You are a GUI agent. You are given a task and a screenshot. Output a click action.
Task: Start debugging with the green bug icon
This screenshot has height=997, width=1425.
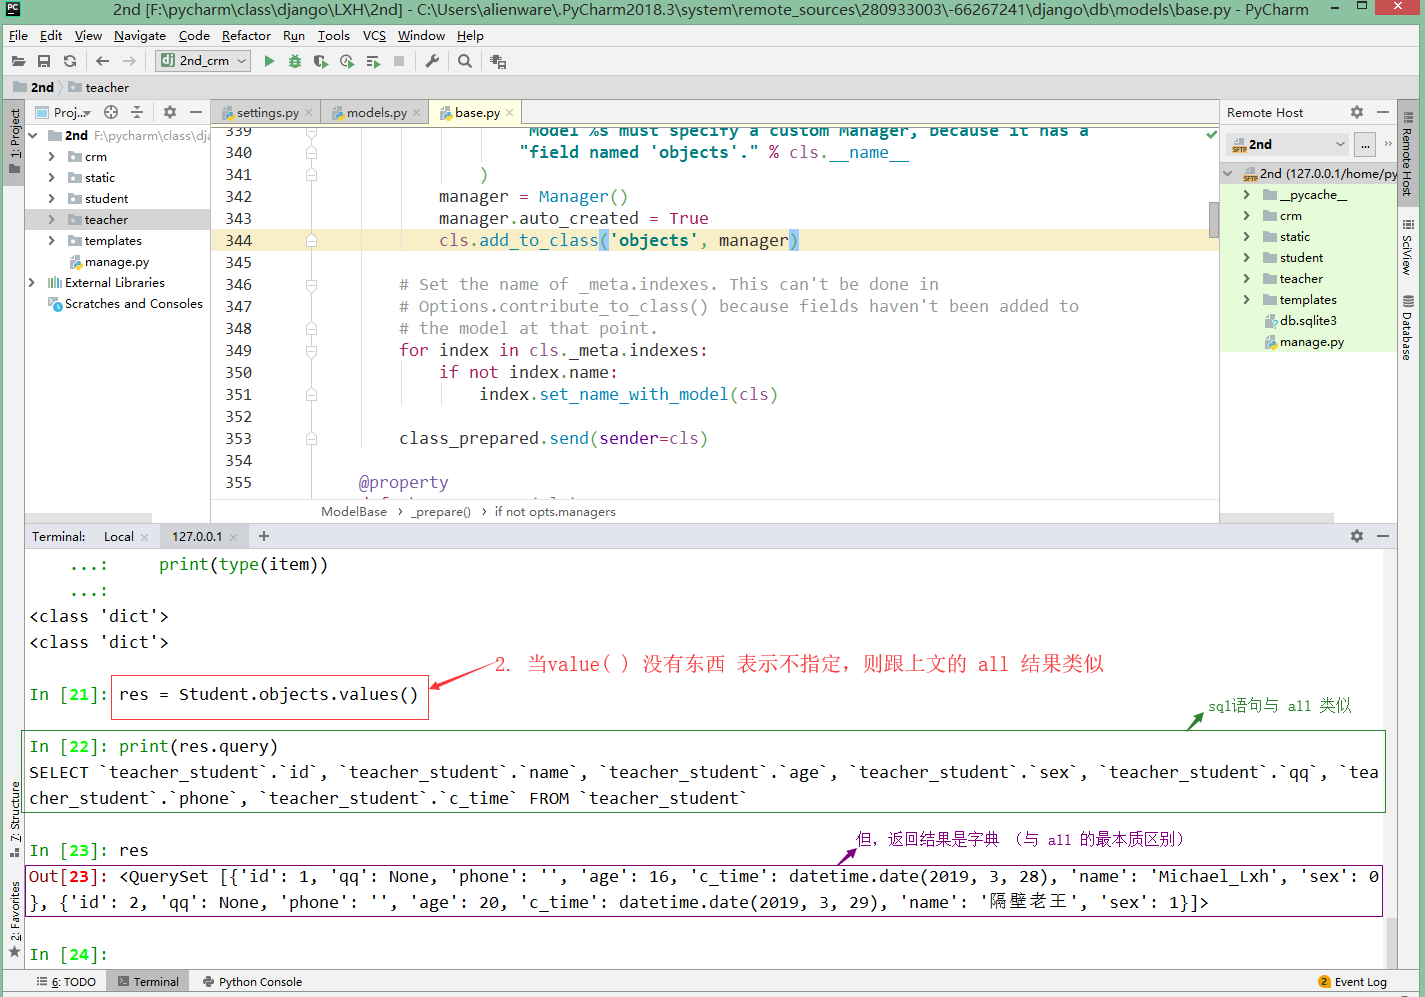[294, 62]
